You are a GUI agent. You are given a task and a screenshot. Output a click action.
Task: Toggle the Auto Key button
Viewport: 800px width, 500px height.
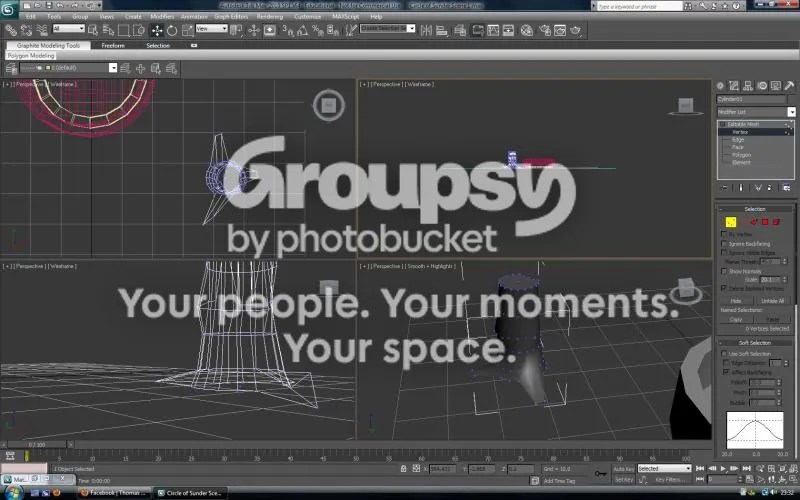623,469
